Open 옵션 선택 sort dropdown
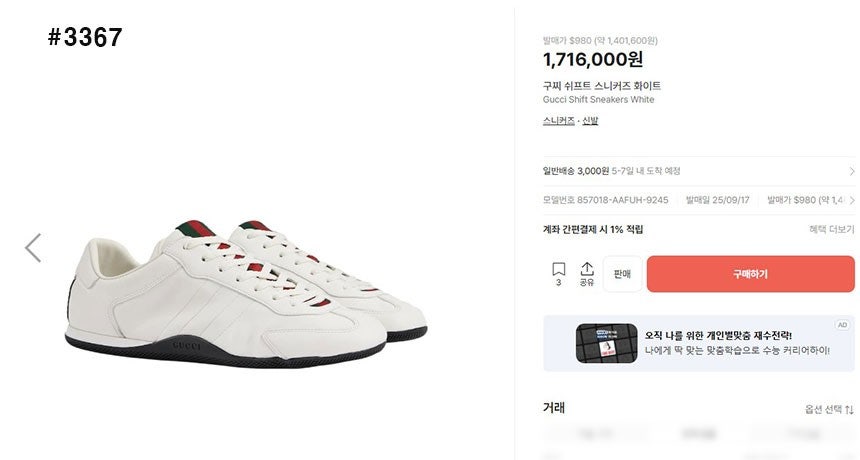This screenshot has width=860, height=460. pyautogui.click(x=829, y=409)
